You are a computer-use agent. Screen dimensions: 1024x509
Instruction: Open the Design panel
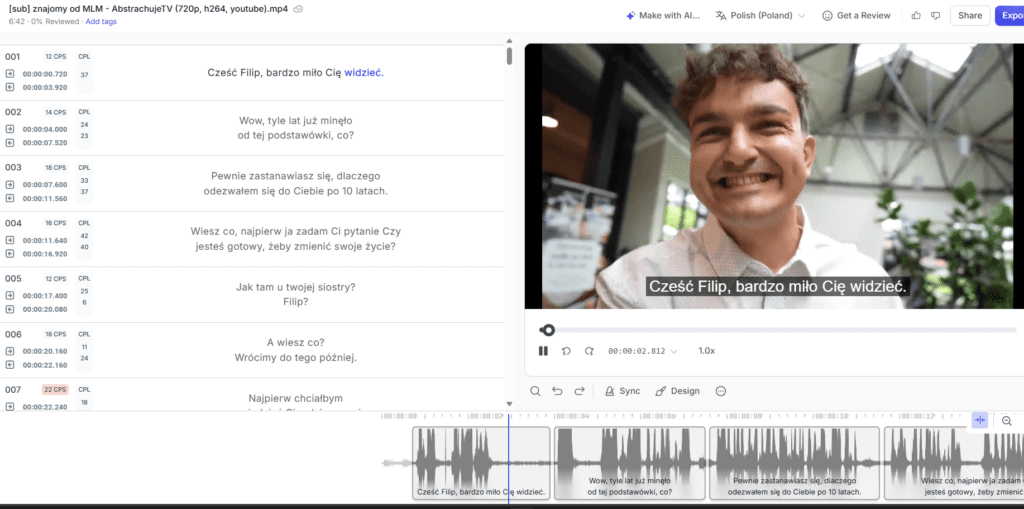(677, 391)
